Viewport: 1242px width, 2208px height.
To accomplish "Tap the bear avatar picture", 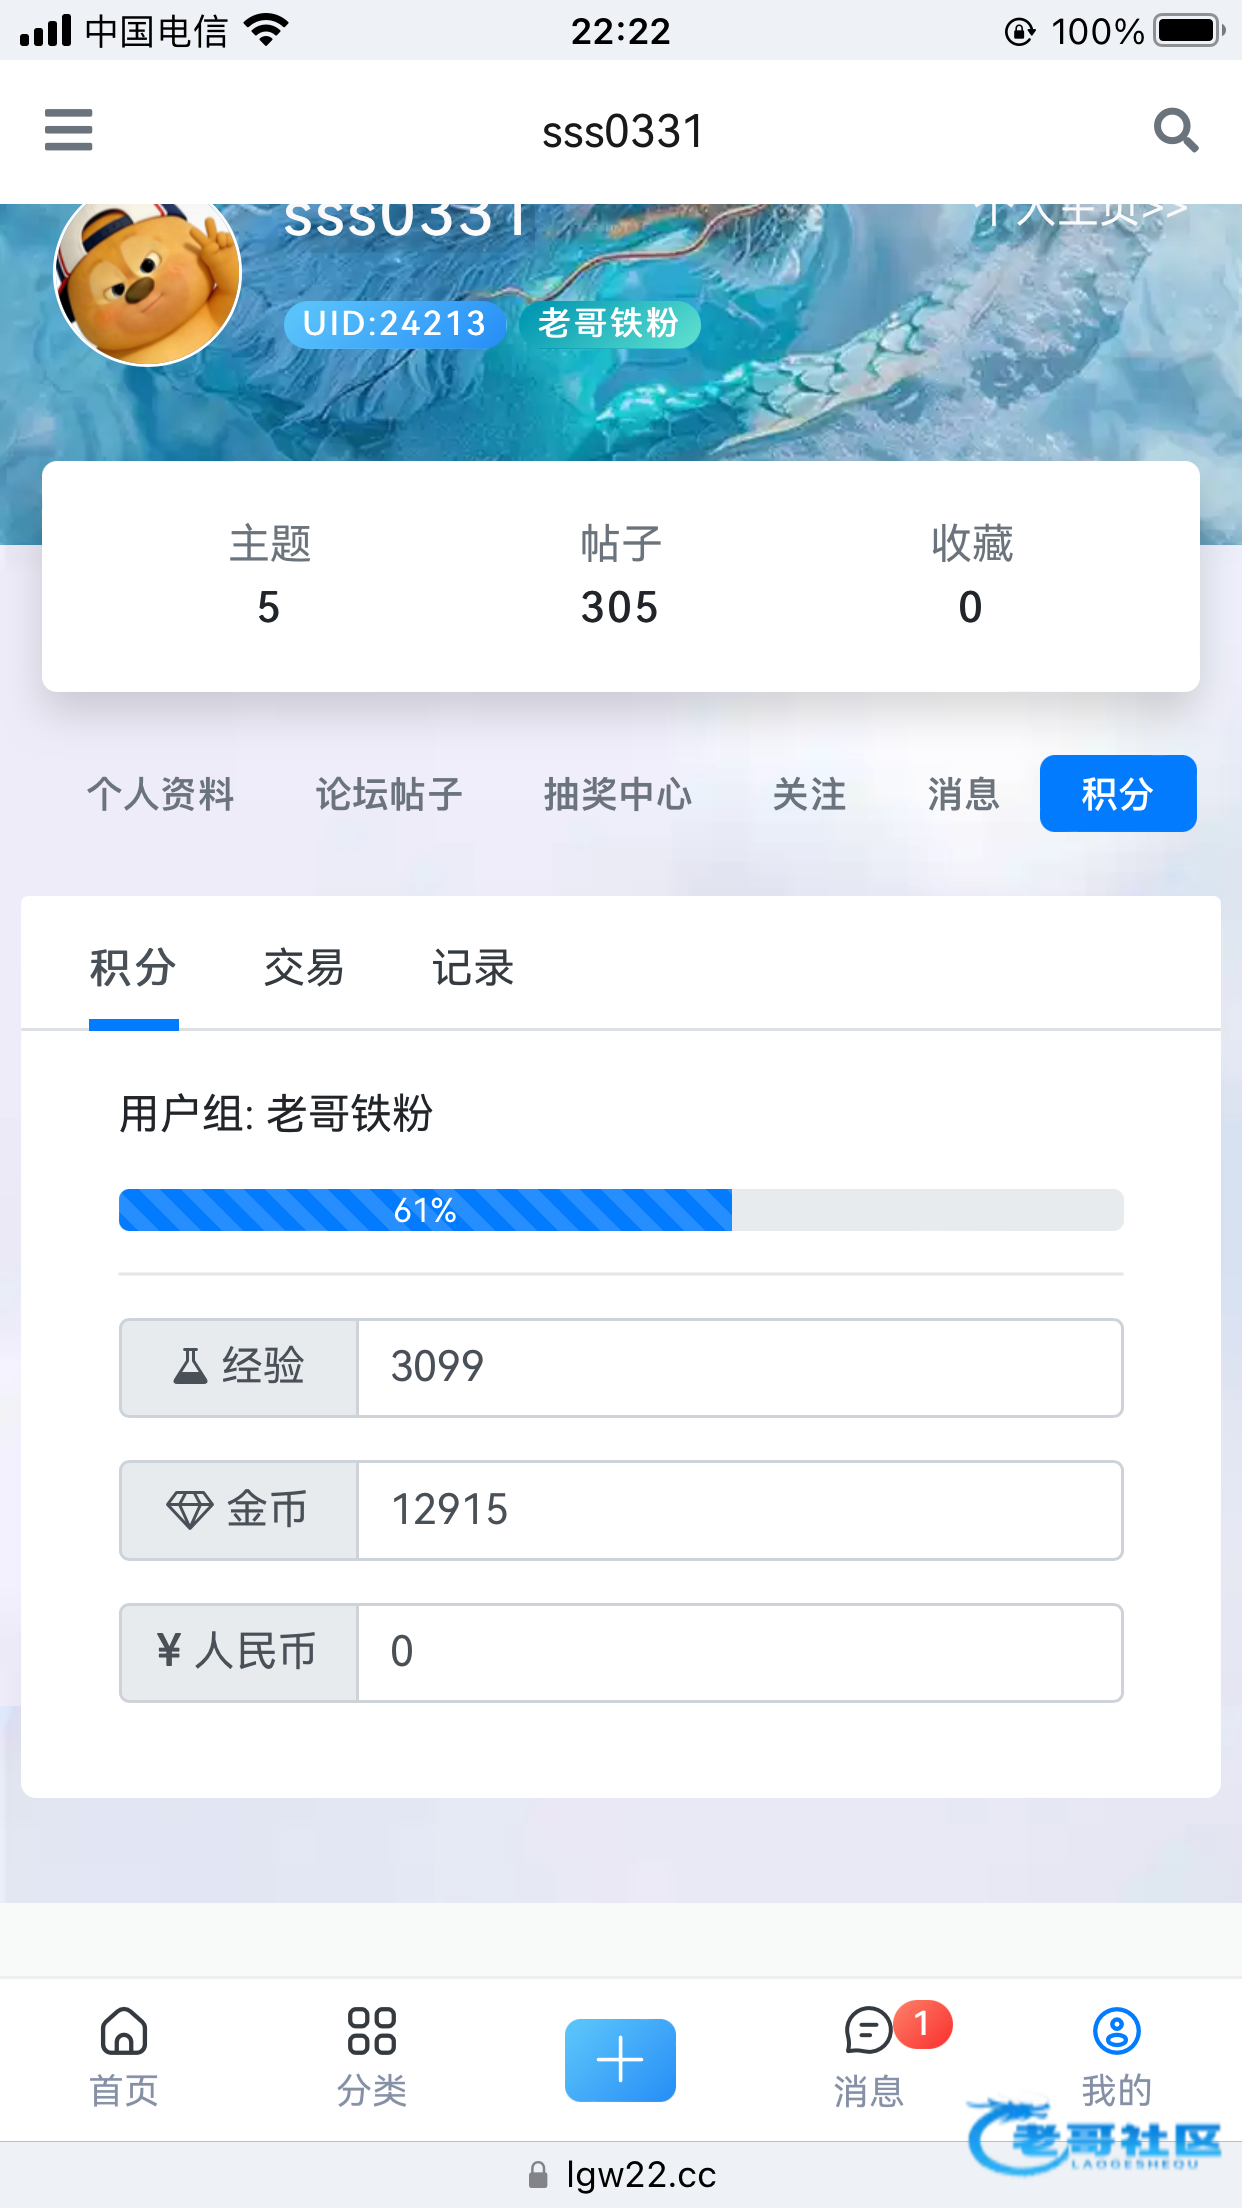I will 147,275.
